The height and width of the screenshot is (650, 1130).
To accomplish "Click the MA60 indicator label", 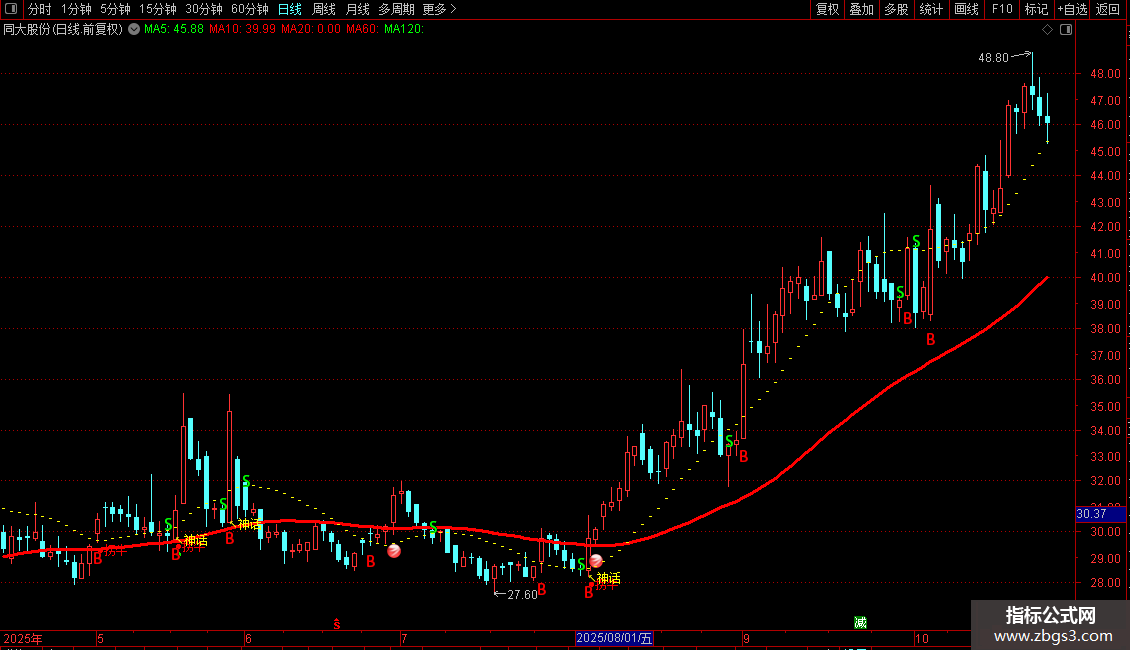I will coord(362,30).
